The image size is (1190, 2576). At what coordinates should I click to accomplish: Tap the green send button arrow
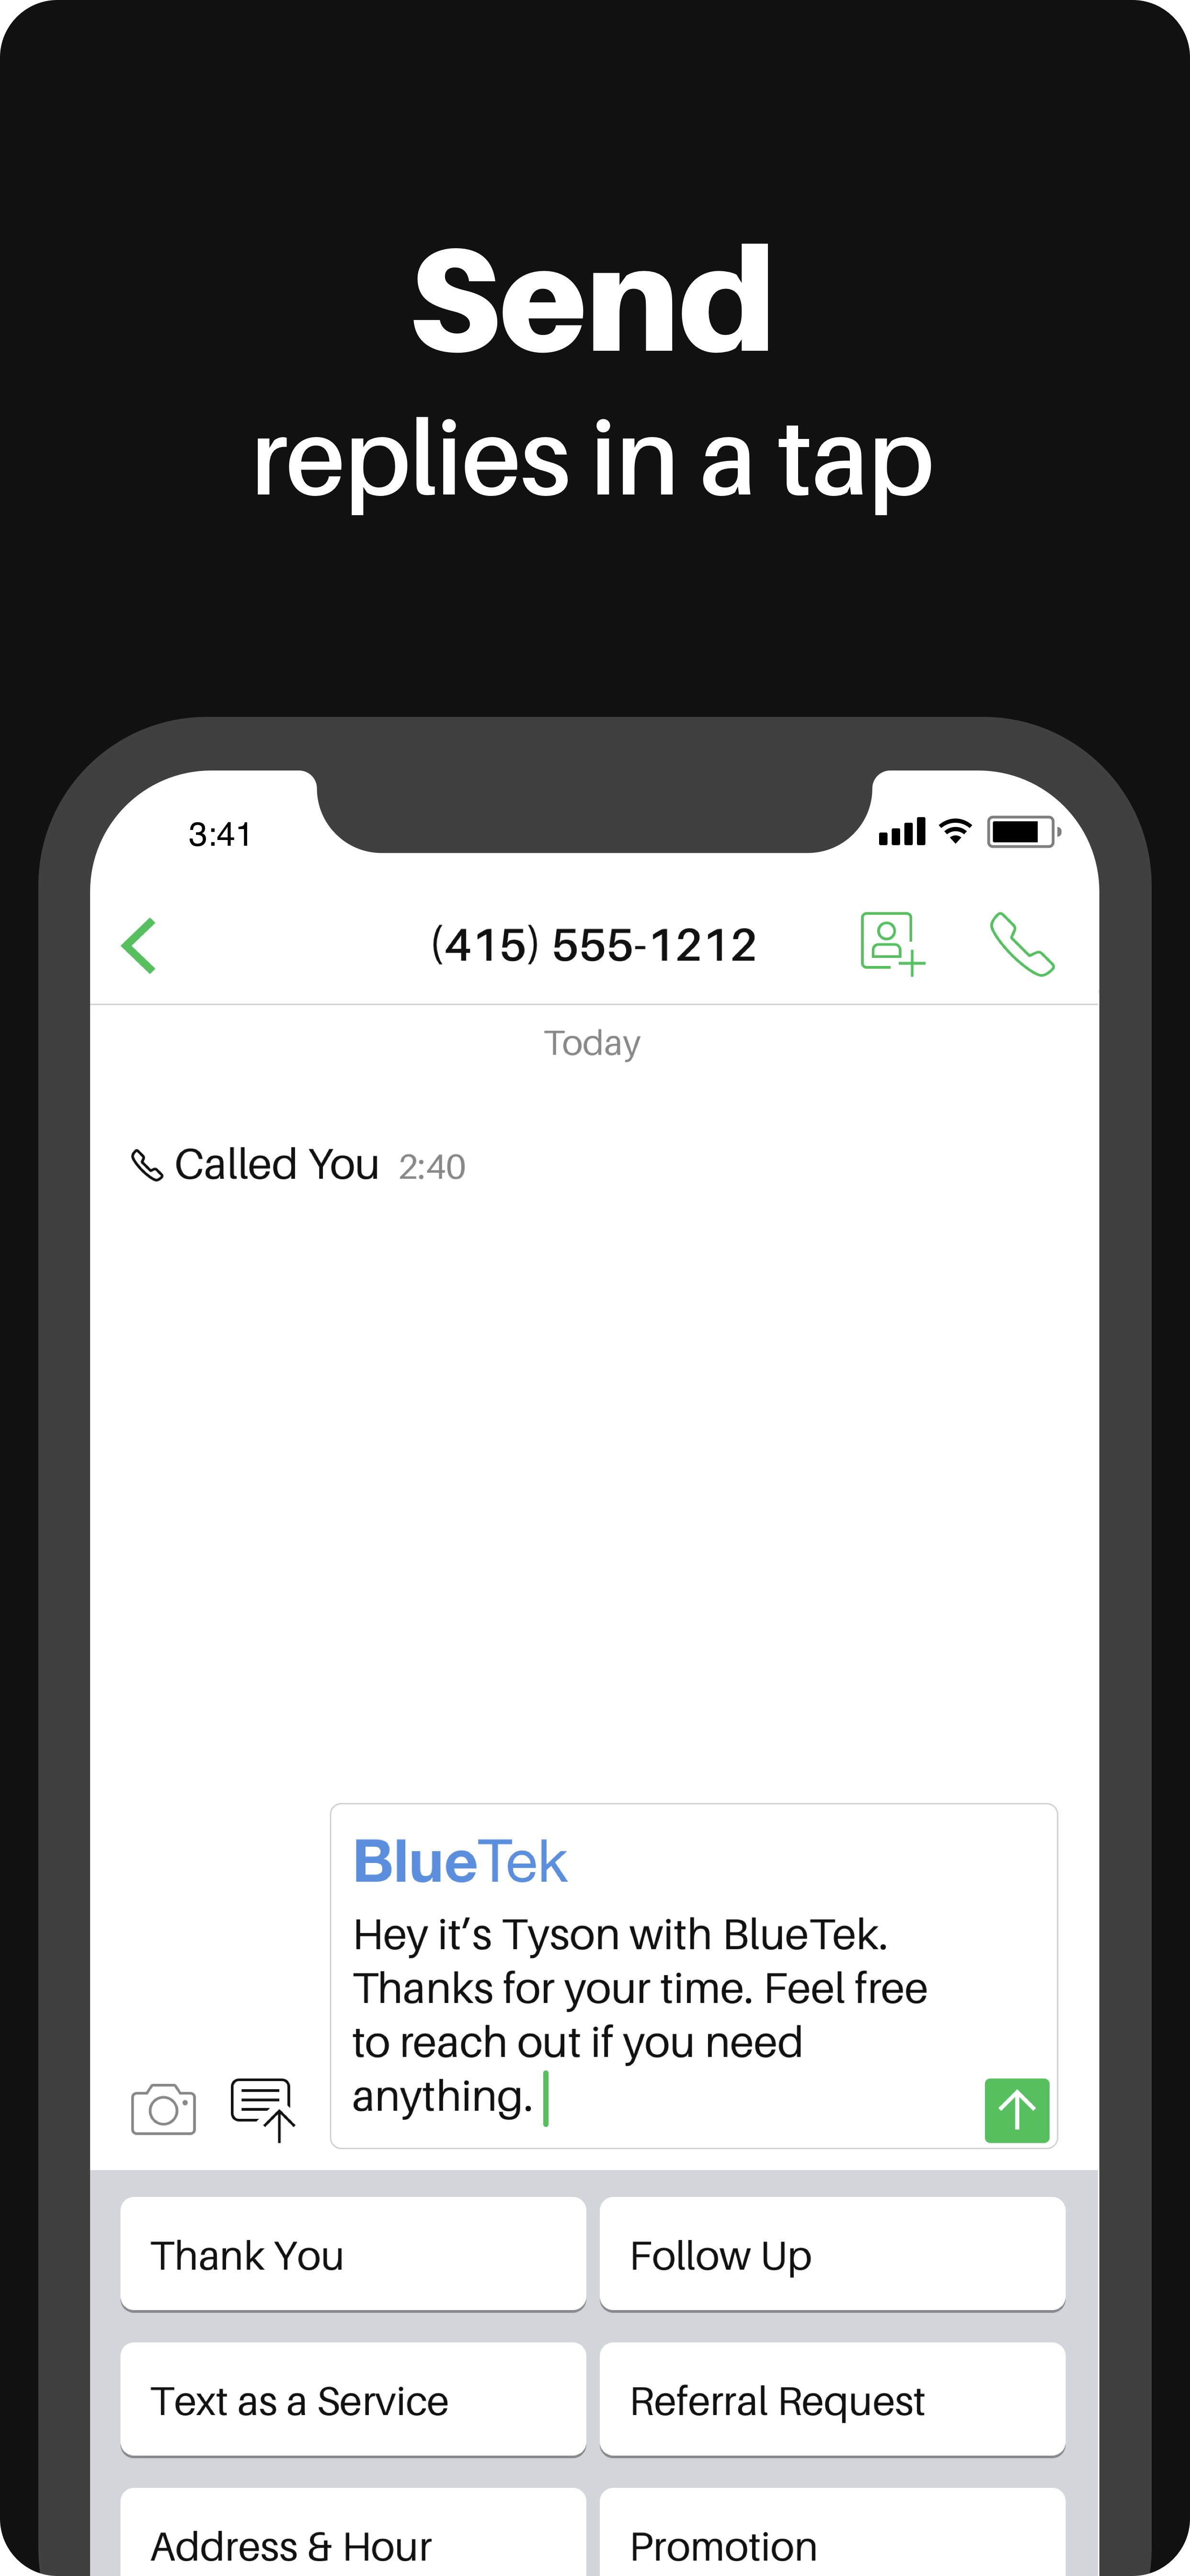(x=1018, y=2109)
